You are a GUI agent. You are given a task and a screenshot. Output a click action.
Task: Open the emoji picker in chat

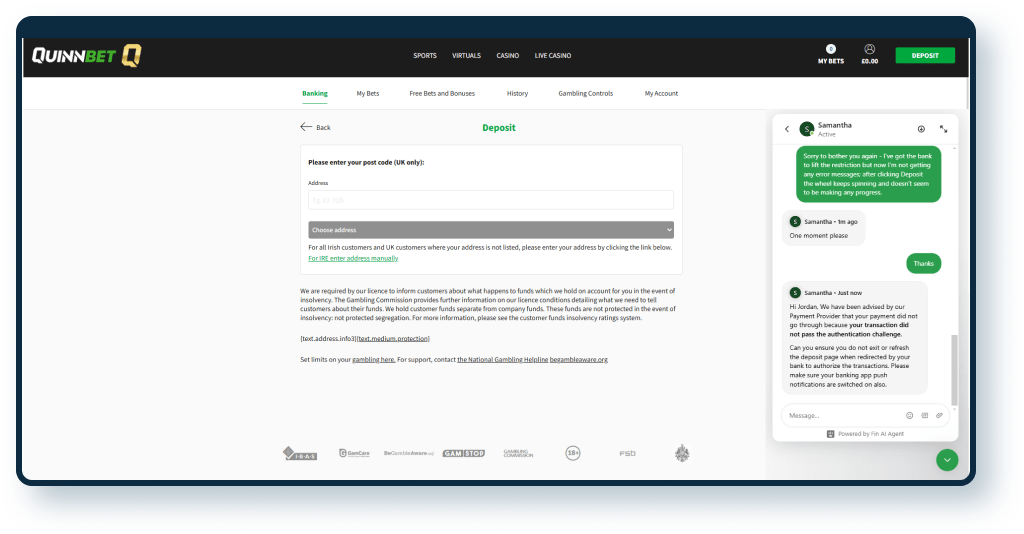pyautogui.click(x=909, y=415)
